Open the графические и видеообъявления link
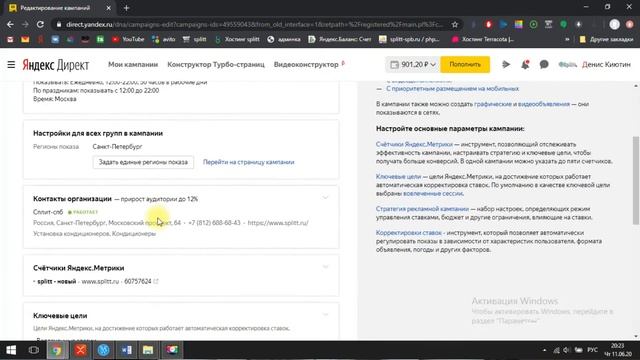640x360 pixels. tap(522, 104)
